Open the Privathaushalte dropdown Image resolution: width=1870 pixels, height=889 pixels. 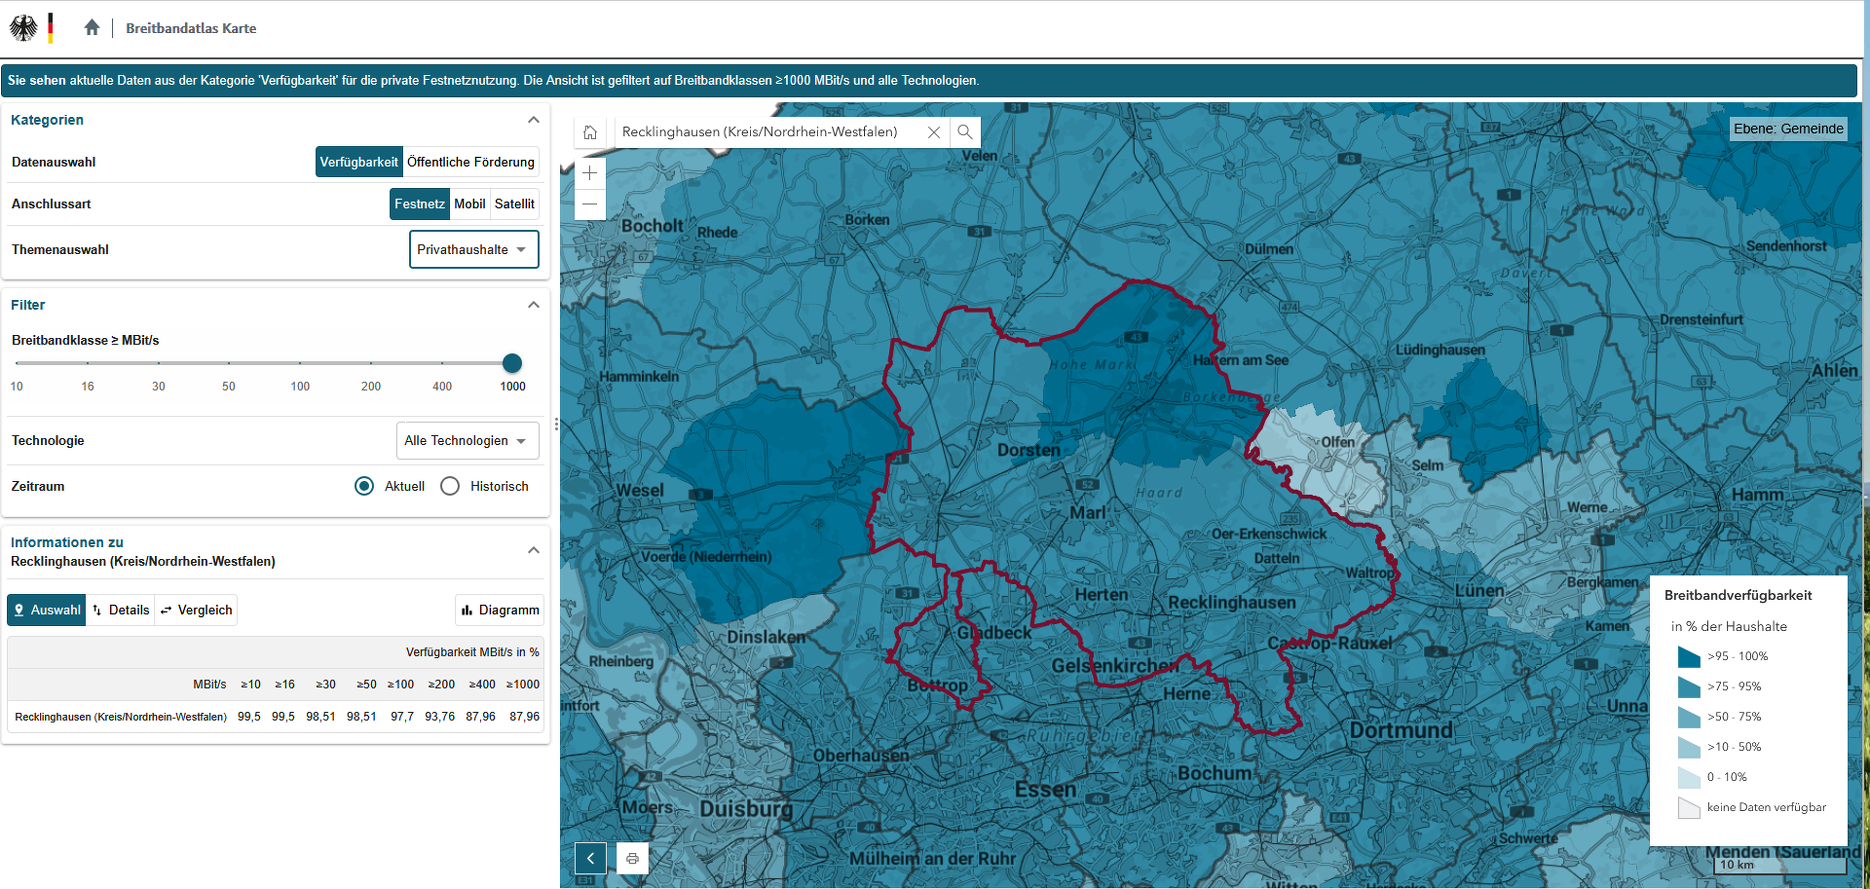click(473, 250)
